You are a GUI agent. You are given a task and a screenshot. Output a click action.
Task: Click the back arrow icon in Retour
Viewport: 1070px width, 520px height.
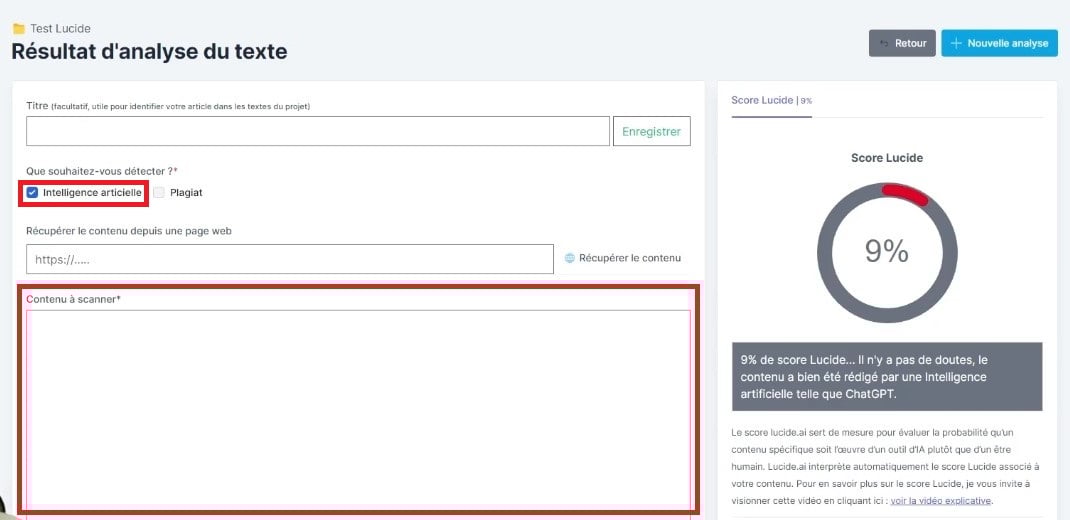click(x=884, y=44)
